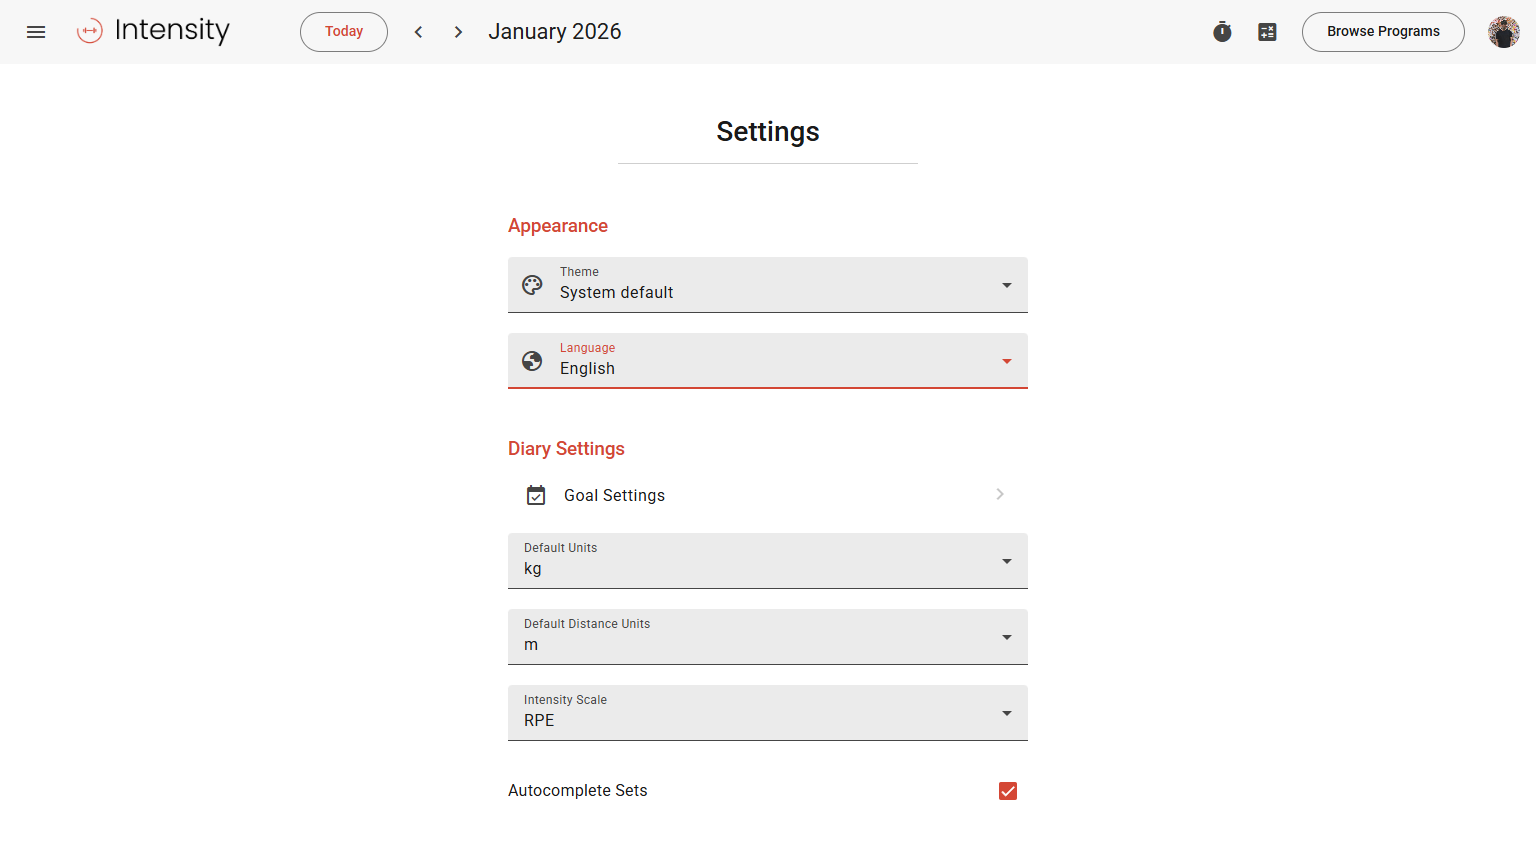Open the user profile avatar
1536x842 pixels.
pos(1503,32)
